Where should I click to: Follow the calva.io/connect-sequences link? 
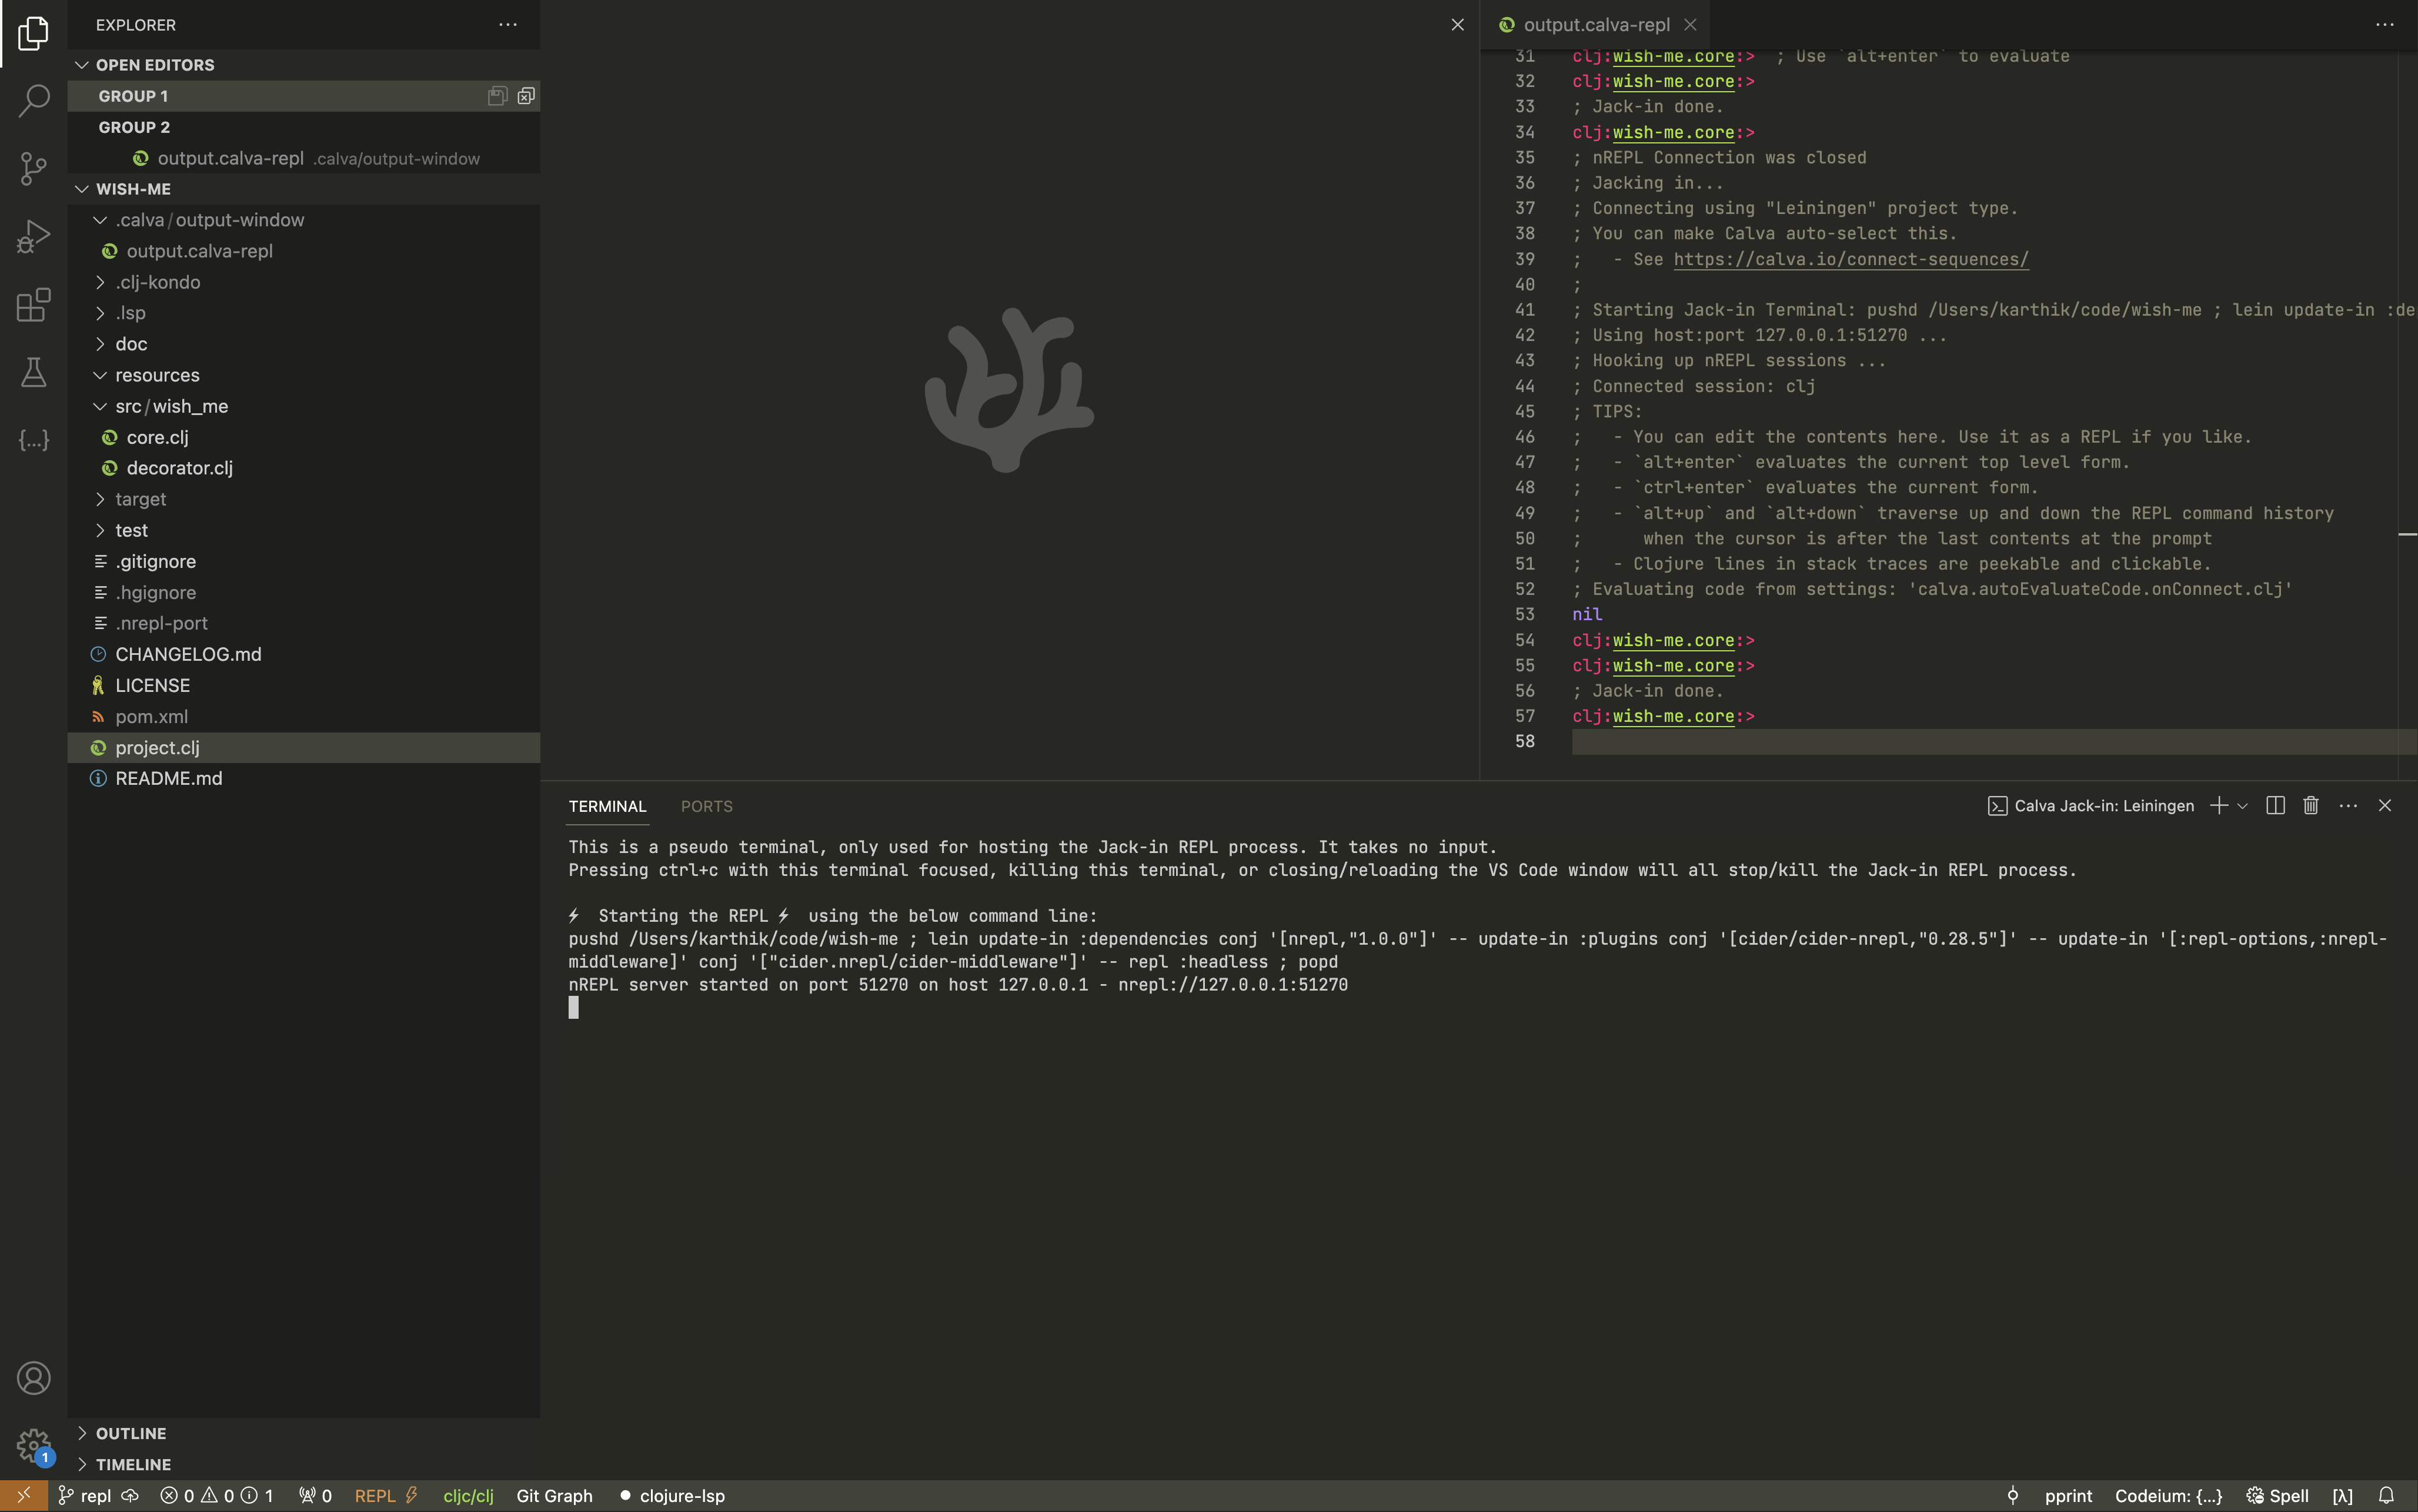(1851, 259)
